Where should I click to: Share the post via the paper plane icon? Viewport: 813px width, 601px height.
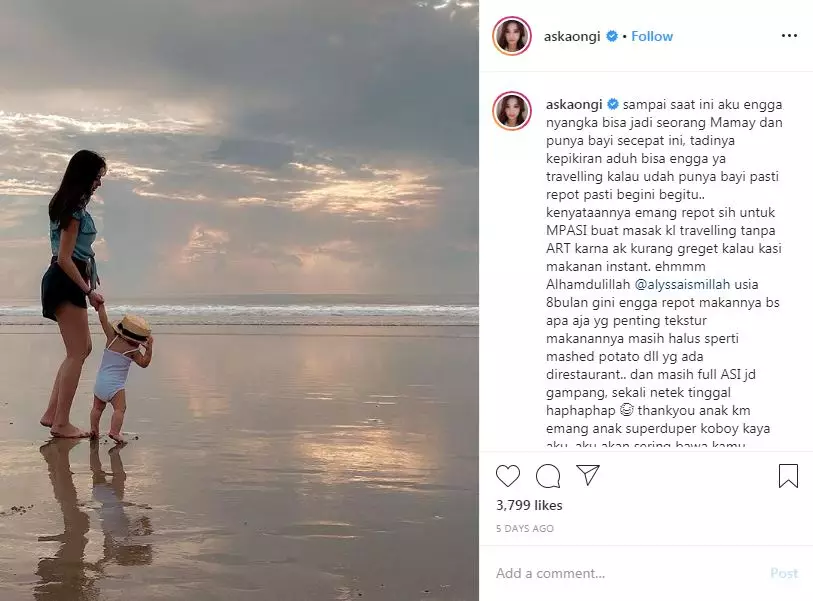point(590,477)
